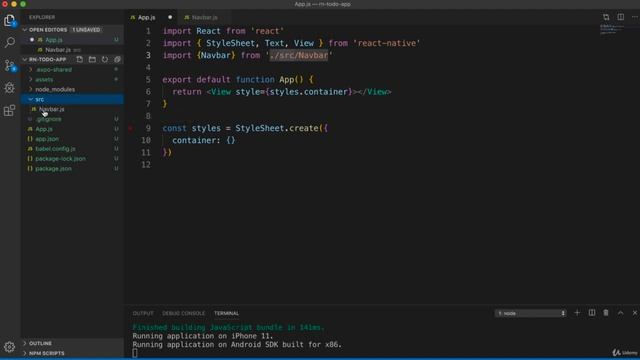
Task: Open the babel.config.js file
Action: [55, 149]
